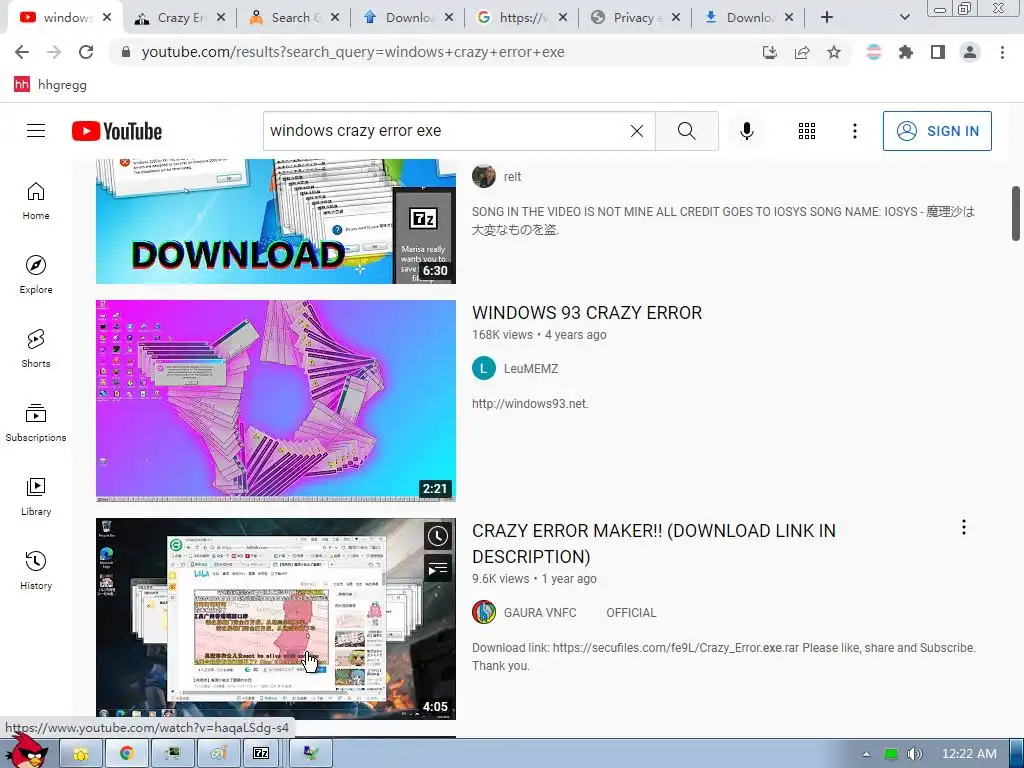Open Crazy Error Maker video options menu
The width and height of the screenshot is (1024, 768).
click(x=964, y=527)
